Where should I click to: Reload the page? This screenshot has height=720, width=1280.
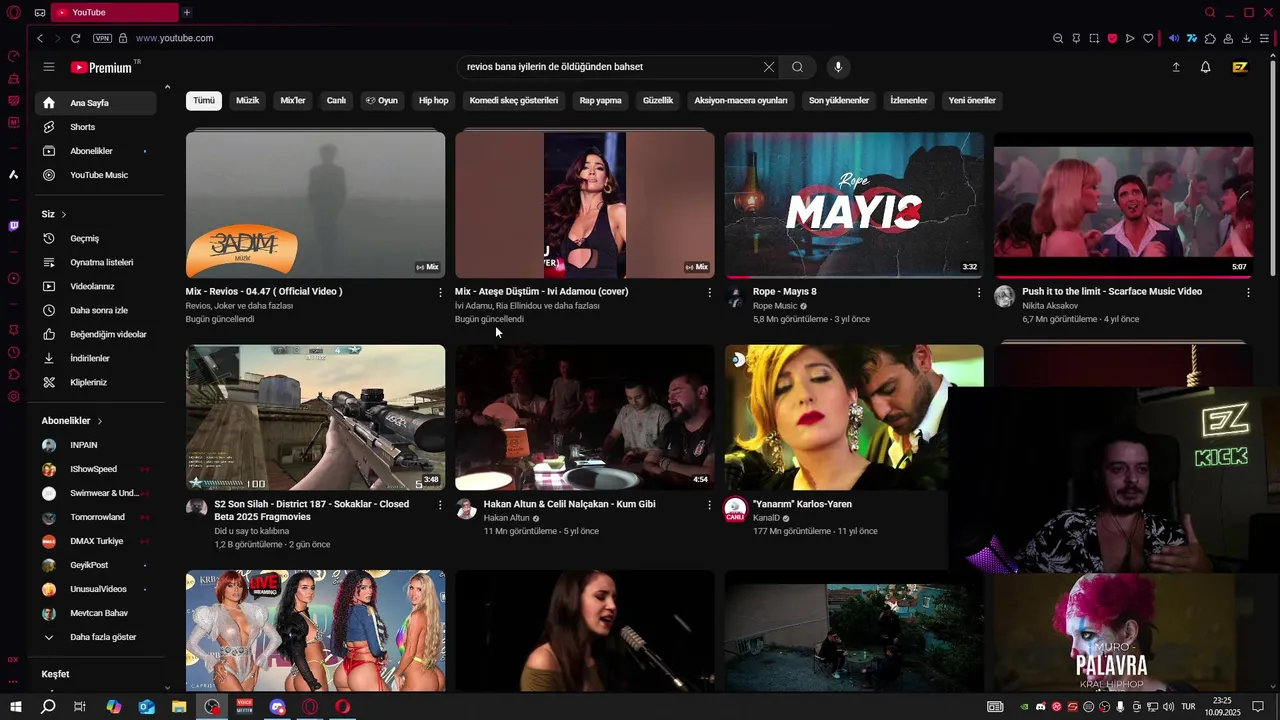tap(75, 38)
